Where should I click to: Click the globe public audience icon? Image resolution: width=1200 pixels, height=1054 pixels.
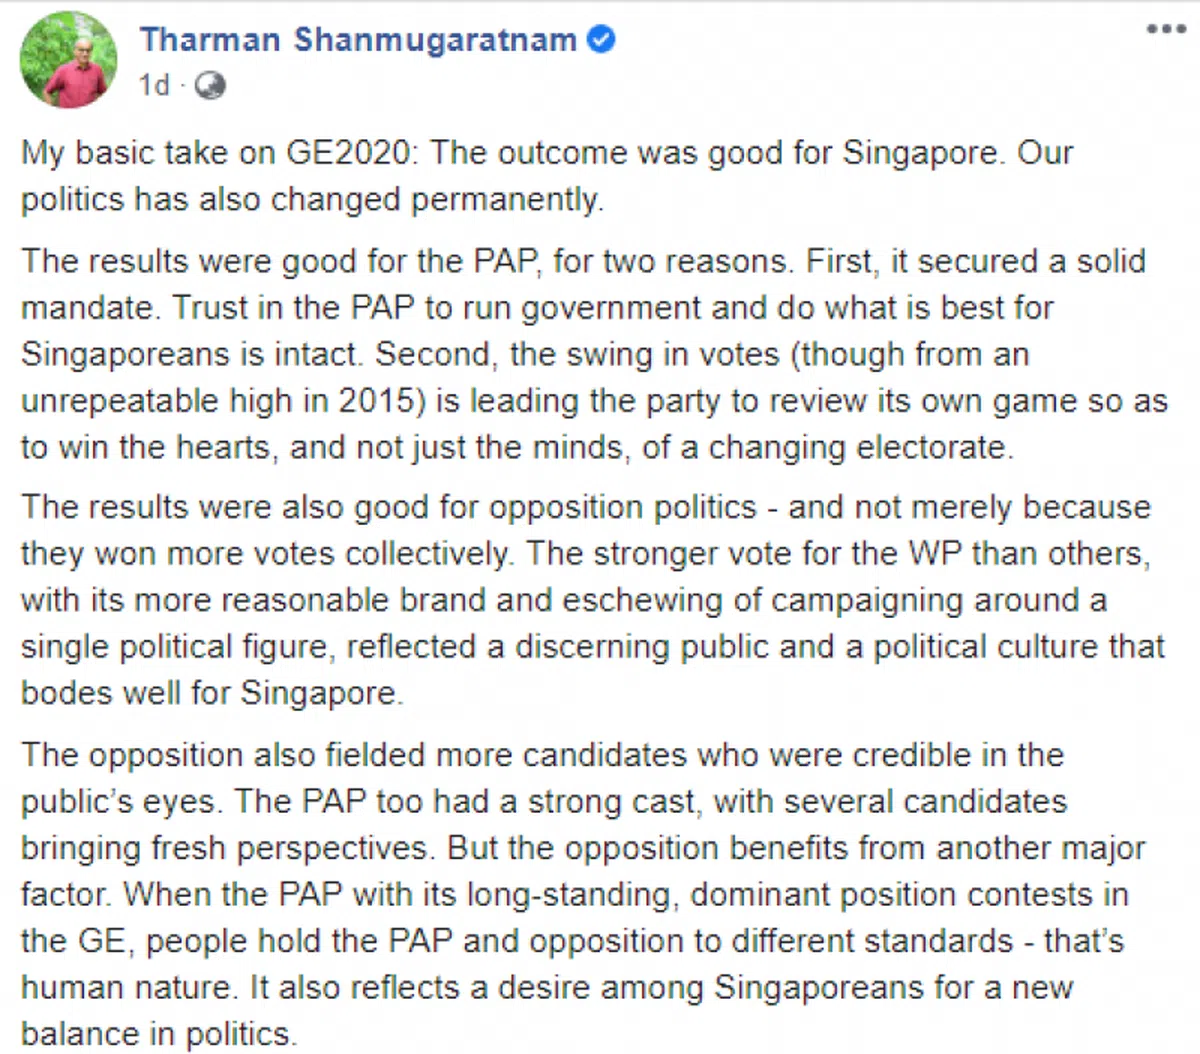[210, 86]
